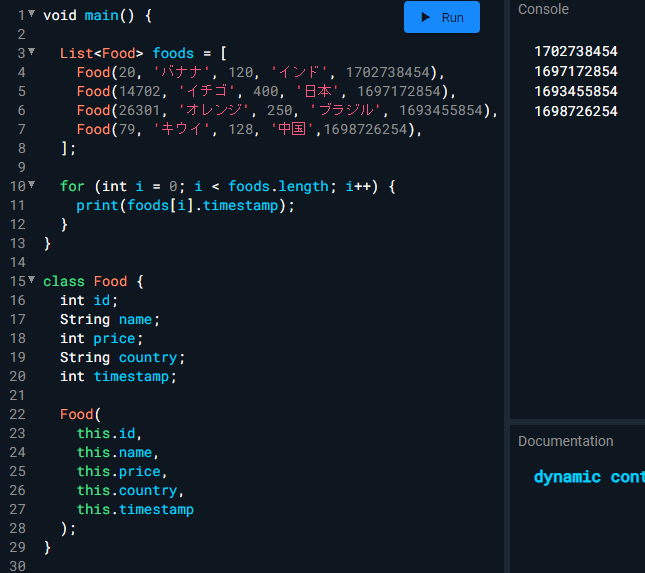The image size is (645, 573).
Task: Click line number 30 in the gutter
Action: 18,566
